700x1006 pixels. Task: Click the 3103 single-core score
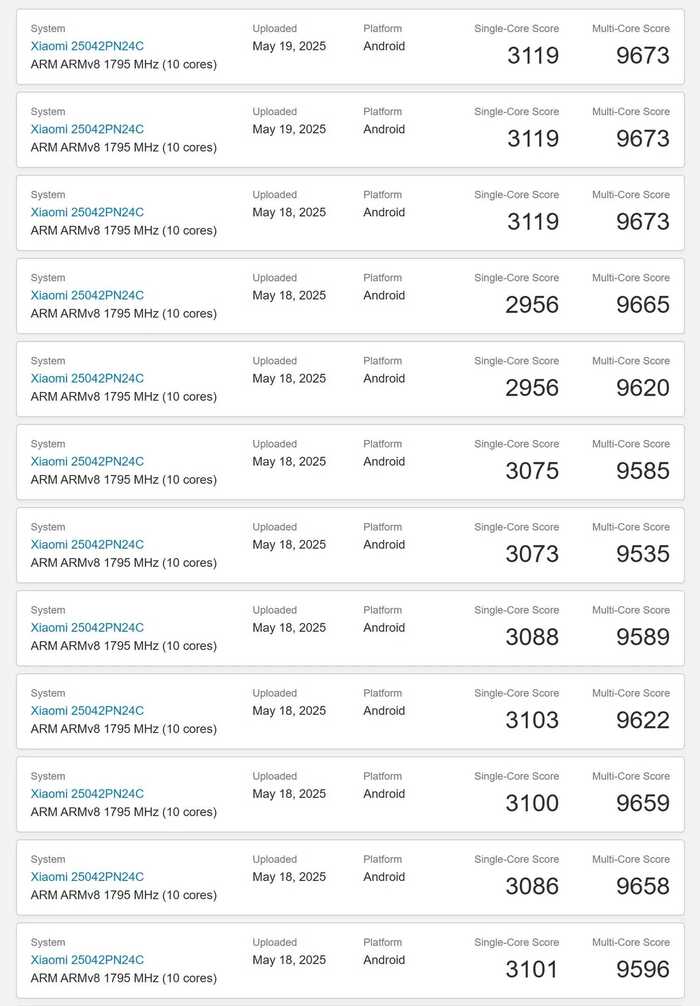pos(532,720)
